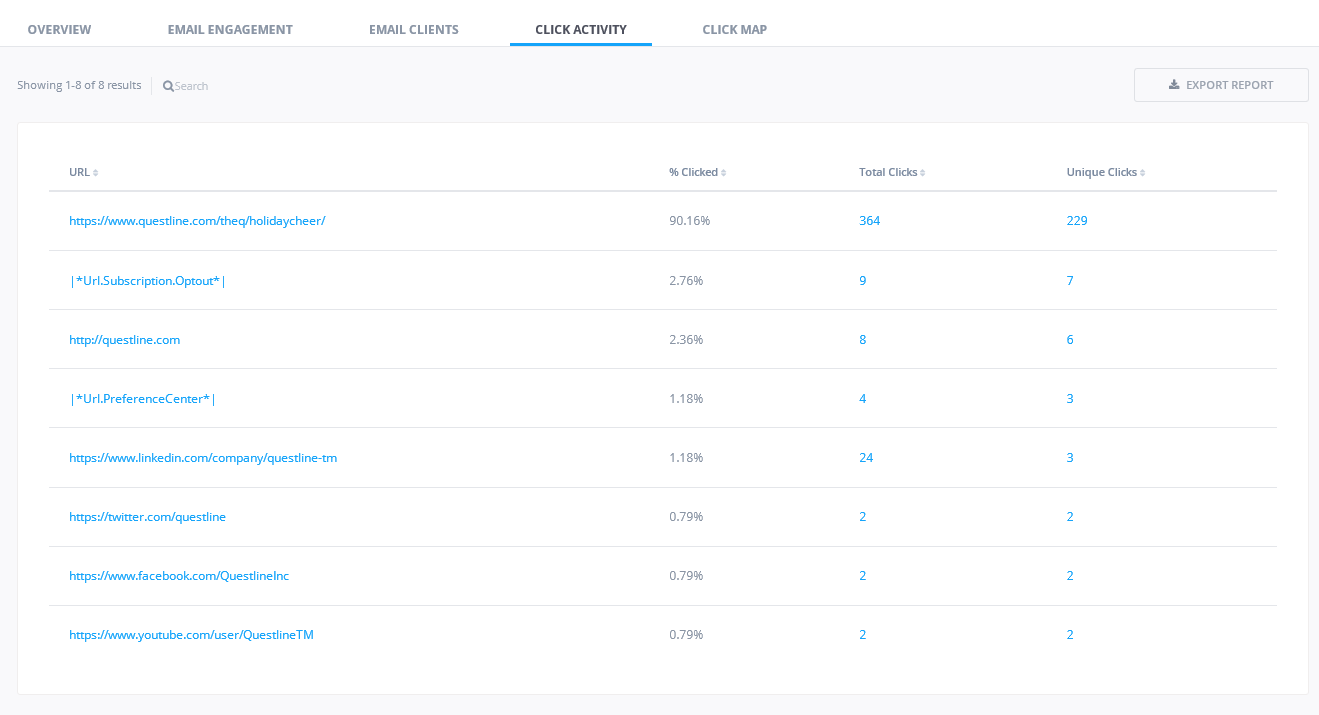
Task: Open the holidaycheer questline URL link
Action: [197, 221]
